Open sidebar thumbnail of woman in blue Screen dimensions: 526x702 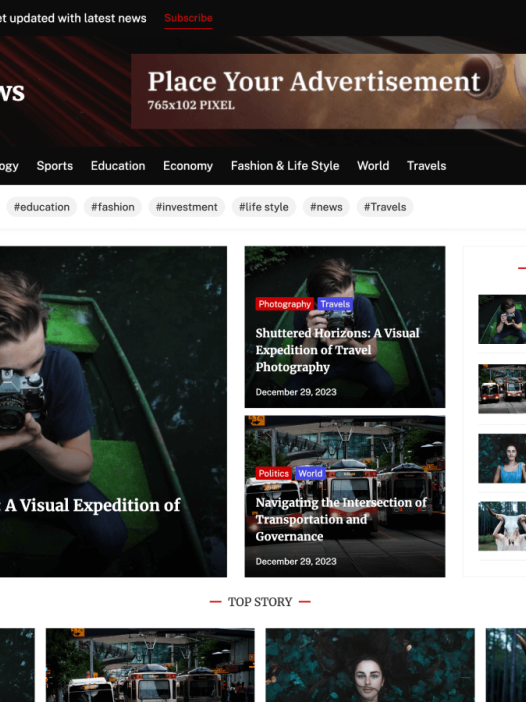(x=502, y=458)
